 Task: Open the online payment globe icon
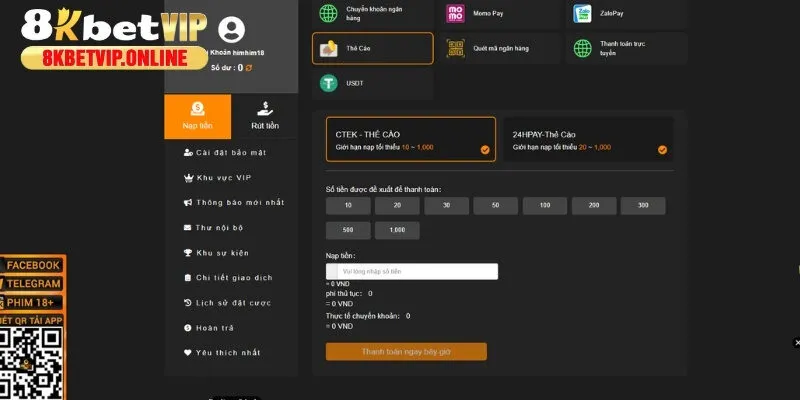coord(583,48)
